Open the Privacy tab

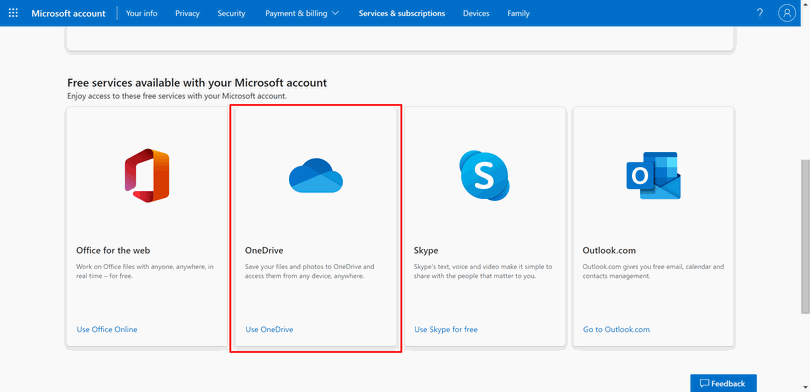click(x=187, y=13)
